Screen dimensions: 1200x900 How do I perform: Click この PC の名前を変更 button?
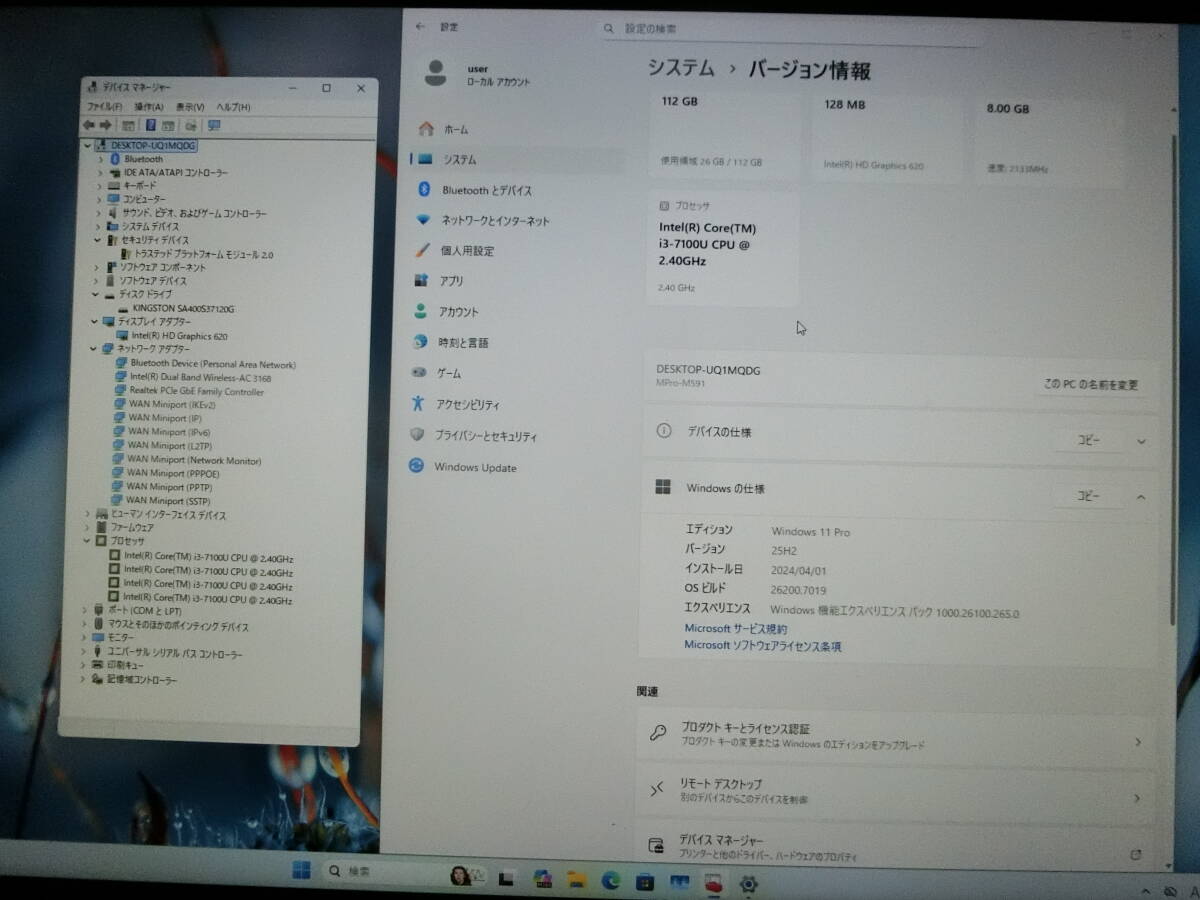[x=1092, y=384]
